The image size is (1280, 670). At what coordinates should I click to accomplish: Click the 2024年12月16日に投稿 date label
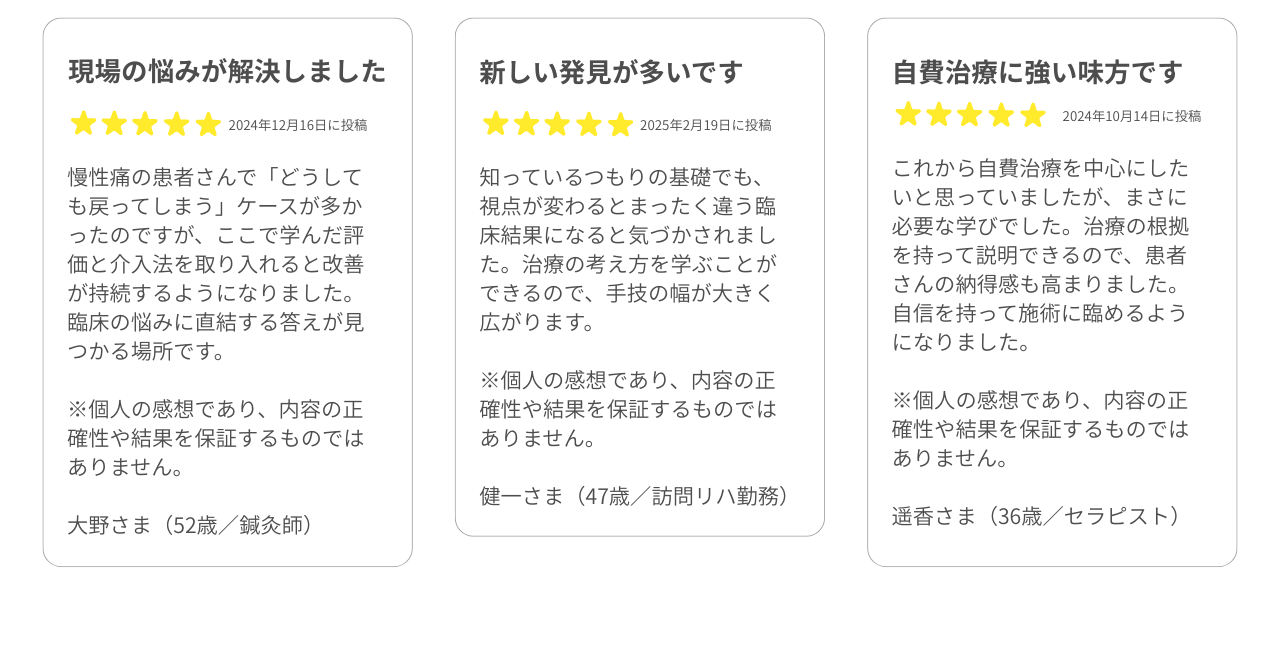298,125
